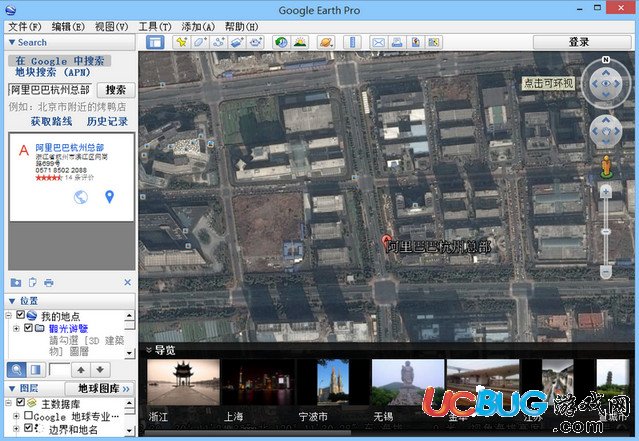Copy search results to My Places folder icon
Image resolution: width=639 pixels, height=441 pixels.
click(16, 282)
